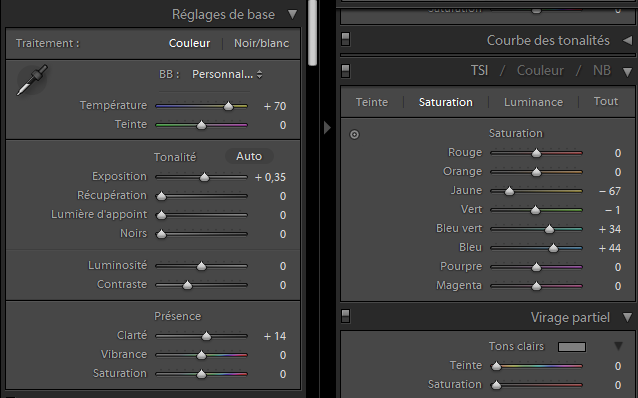Image resolution: width=638 pixels, height=398 pixels.
Task: Click the left panel vertical scrollbar
Action: tap(312, 33)
